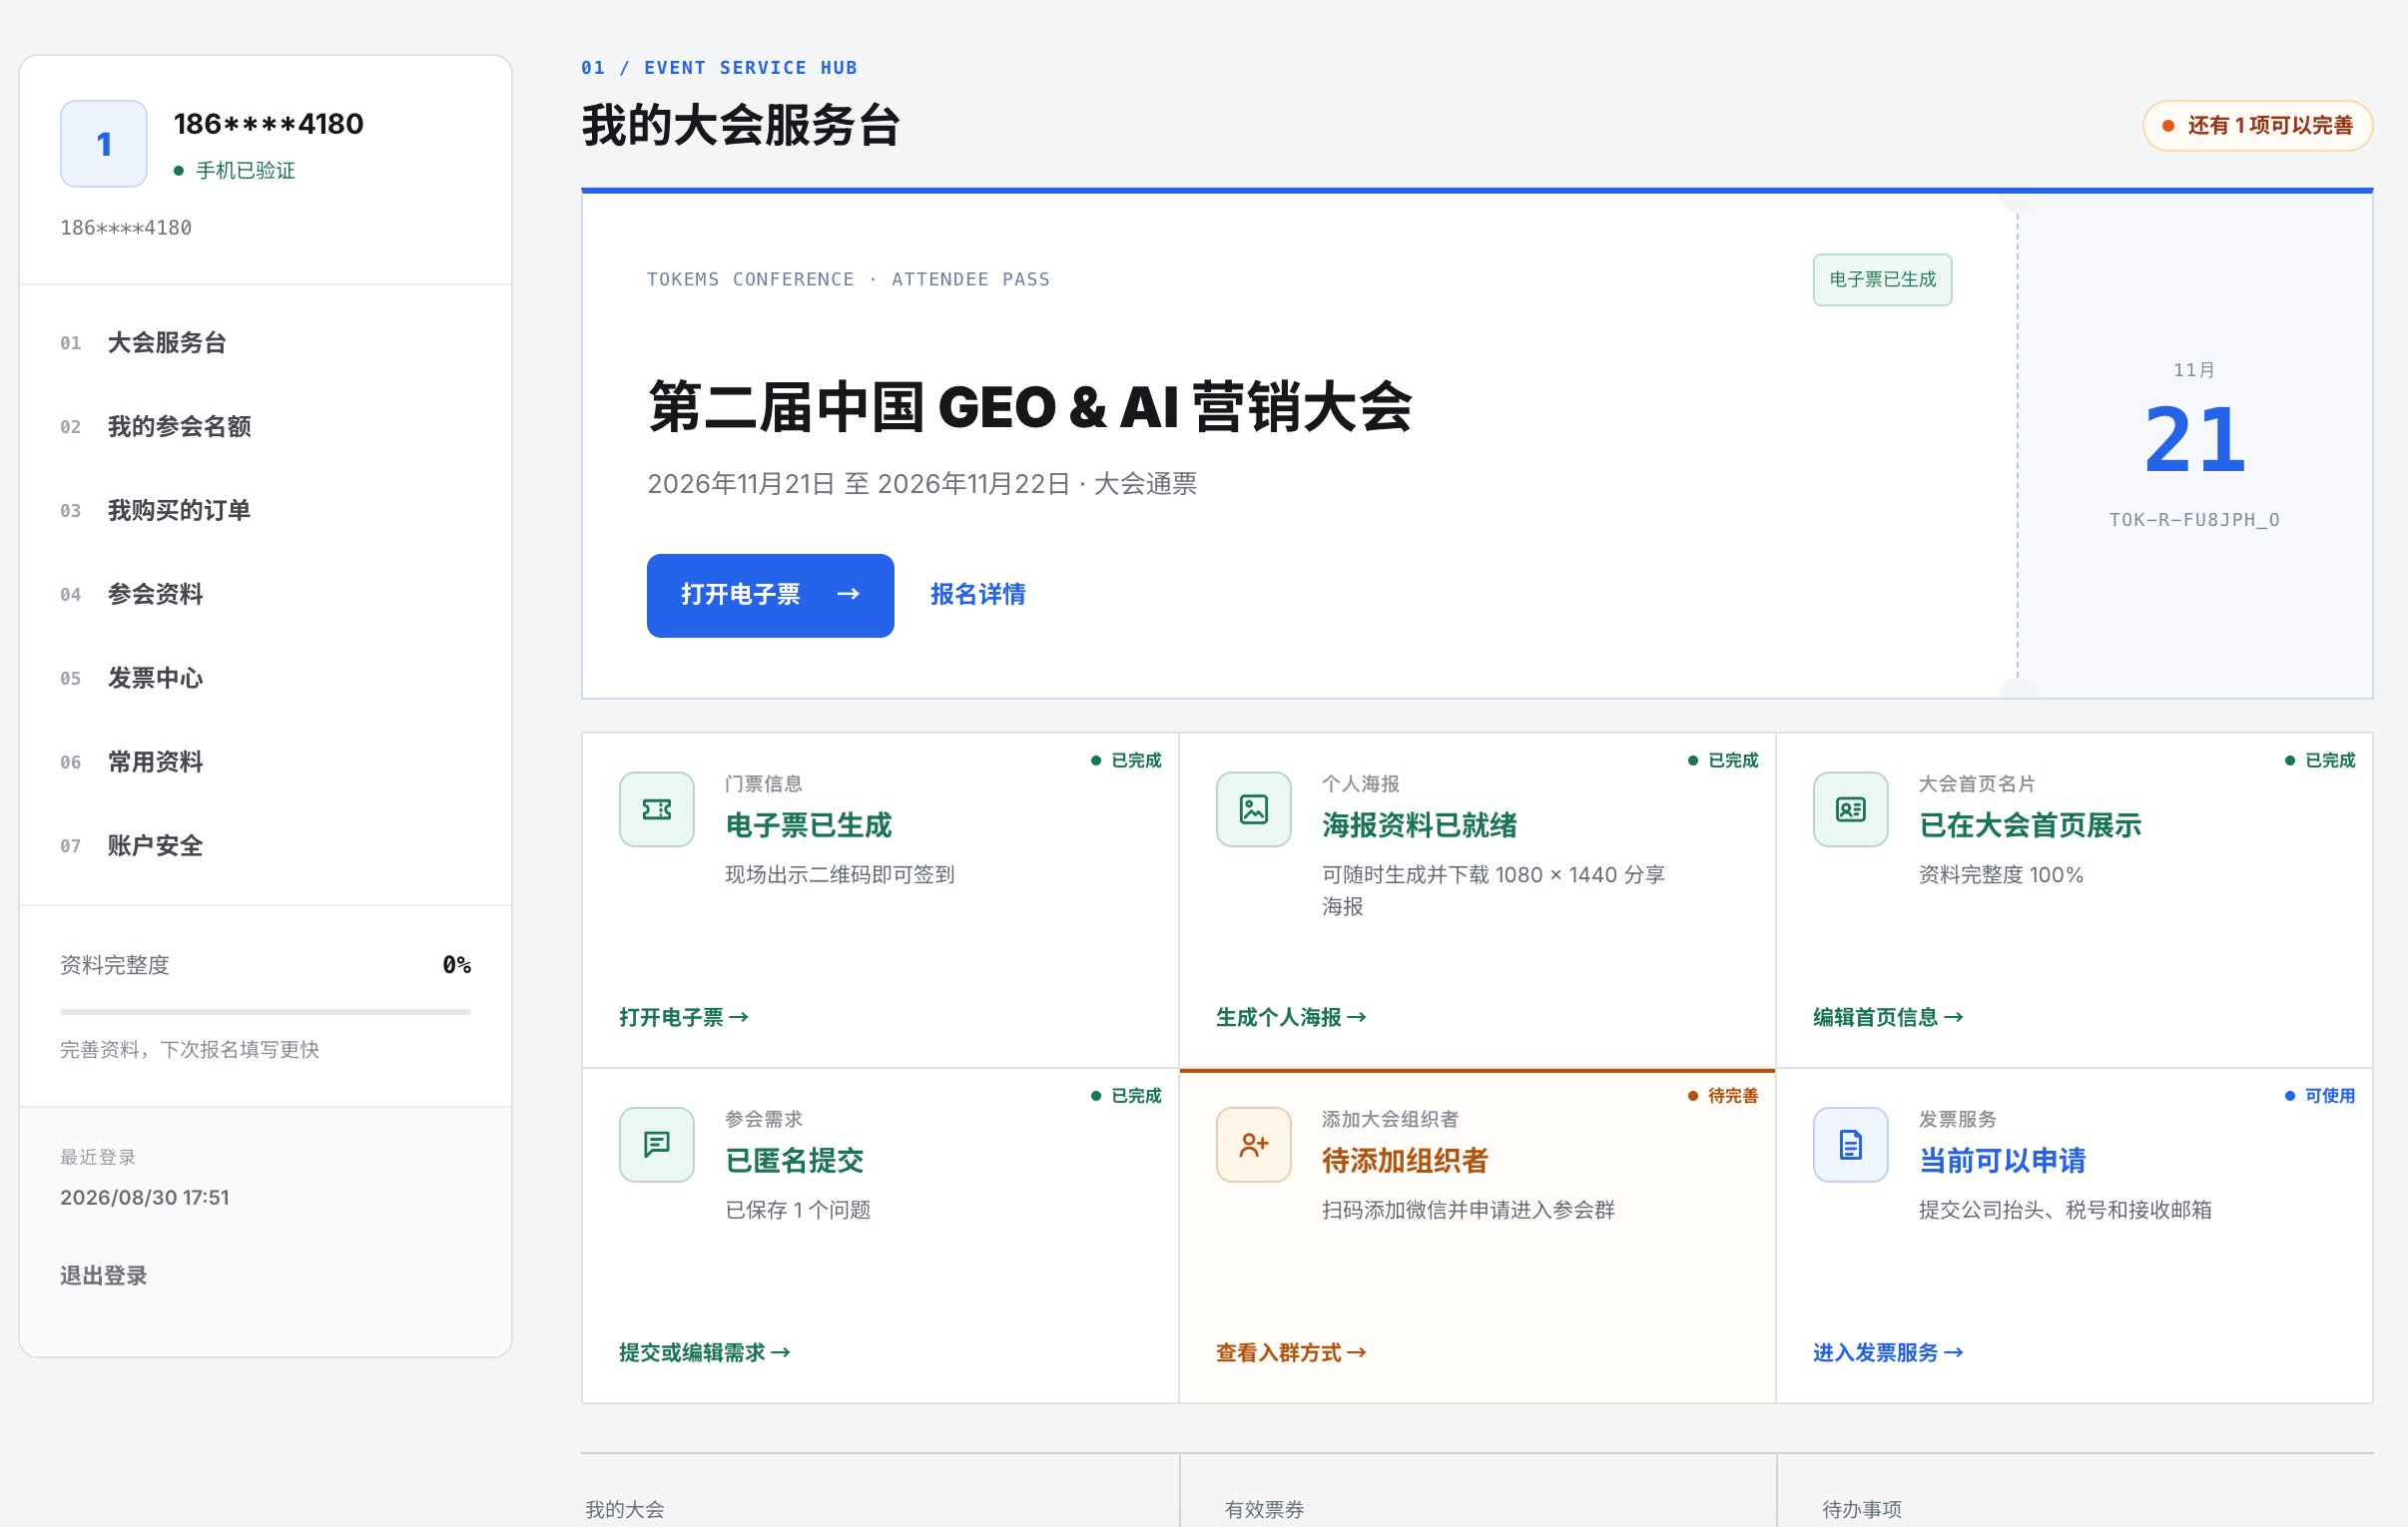
Task: Click the 第二届中国 GEO & AI 营销大会 title
Action: click(1030, 407)
